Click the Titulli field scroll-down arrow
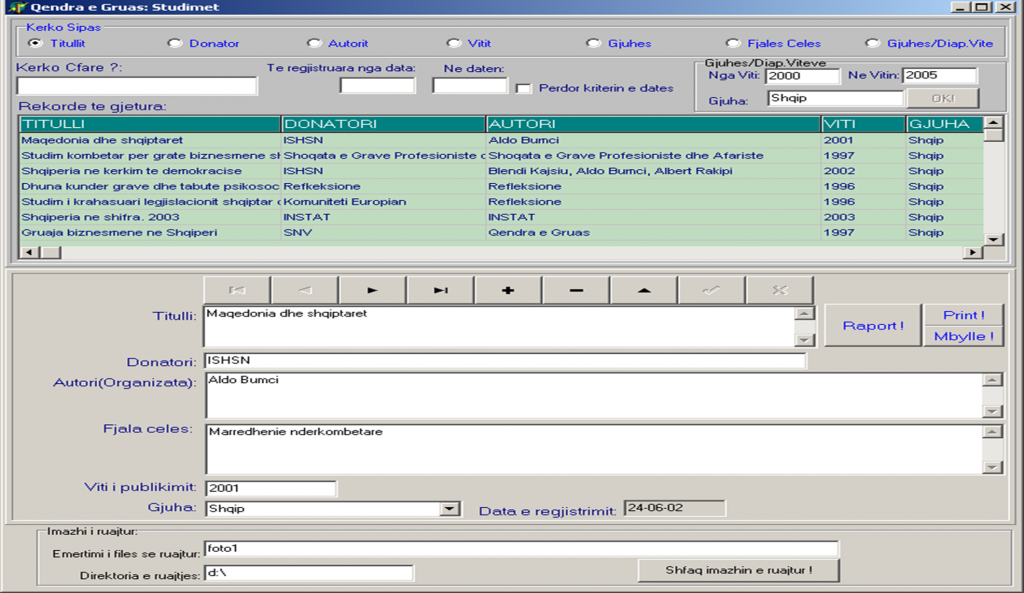The image size is (1024, 593). click(805, 340)
